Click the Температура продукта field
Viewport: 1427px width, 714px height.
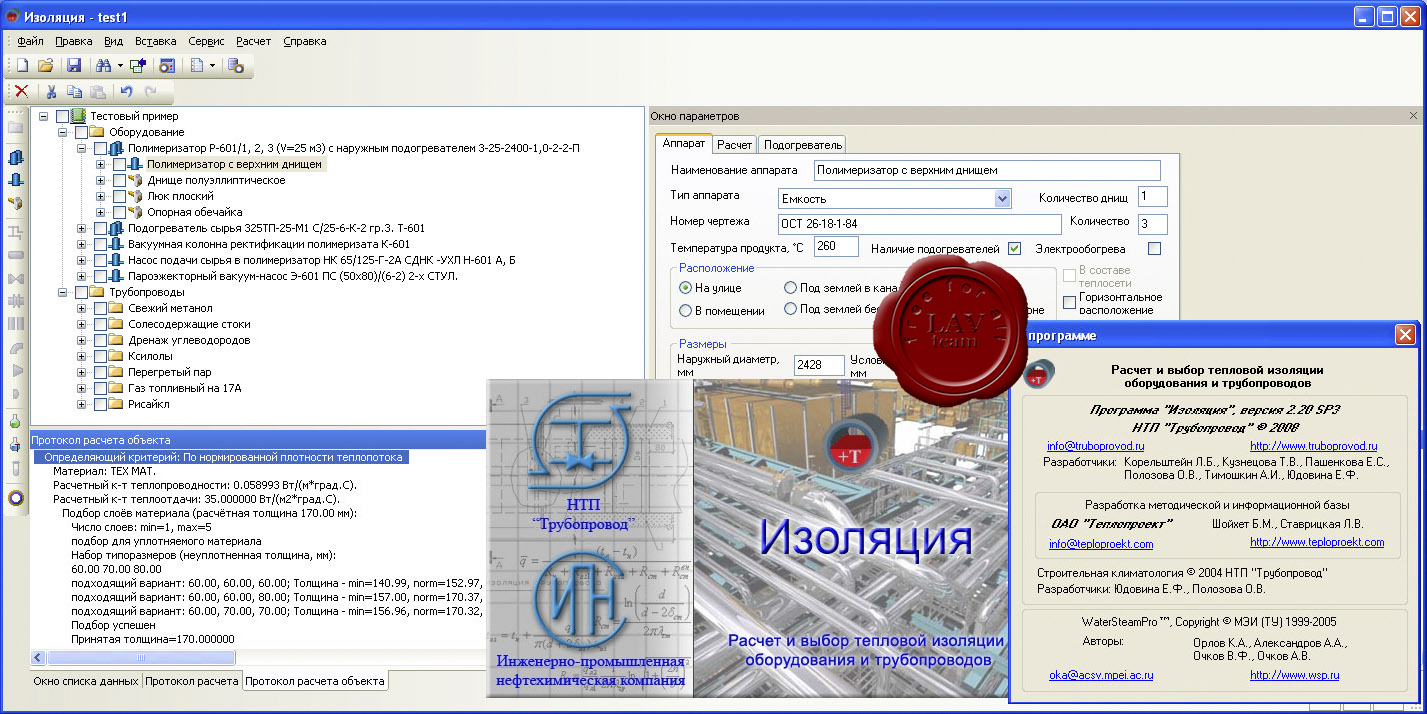836,246
